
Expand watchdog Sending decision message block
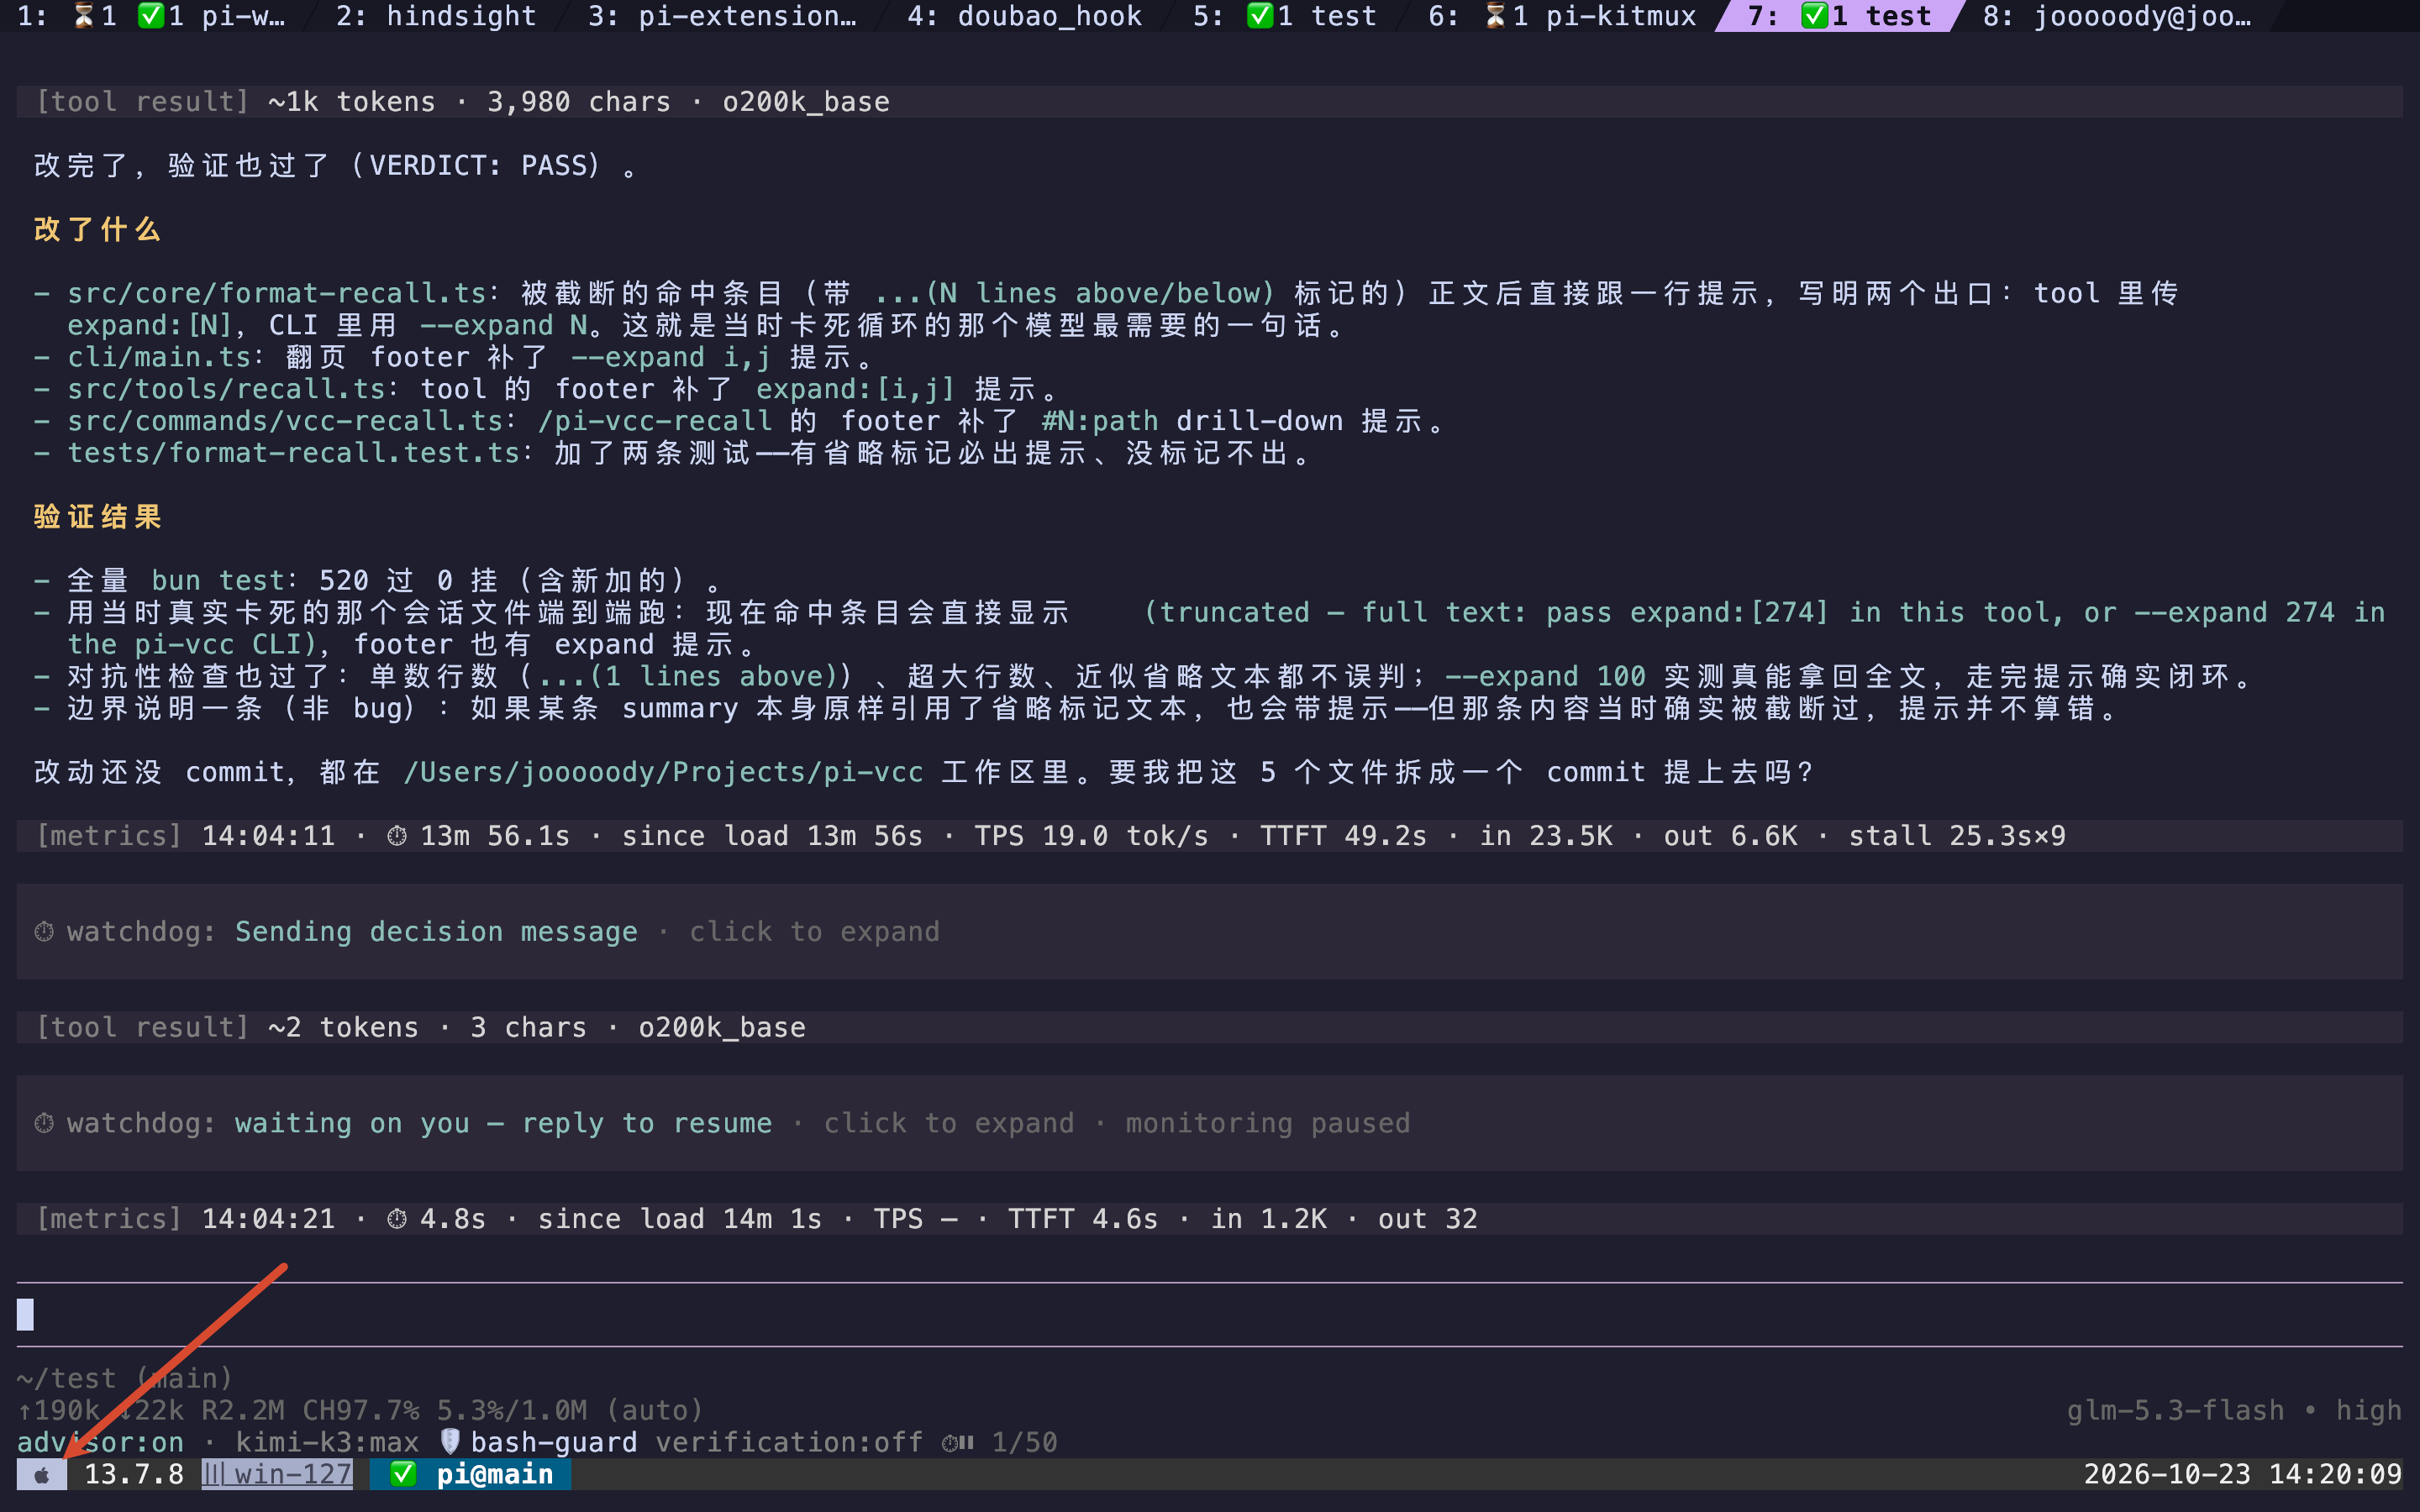pyautogui.click(x=1209, y=931)
